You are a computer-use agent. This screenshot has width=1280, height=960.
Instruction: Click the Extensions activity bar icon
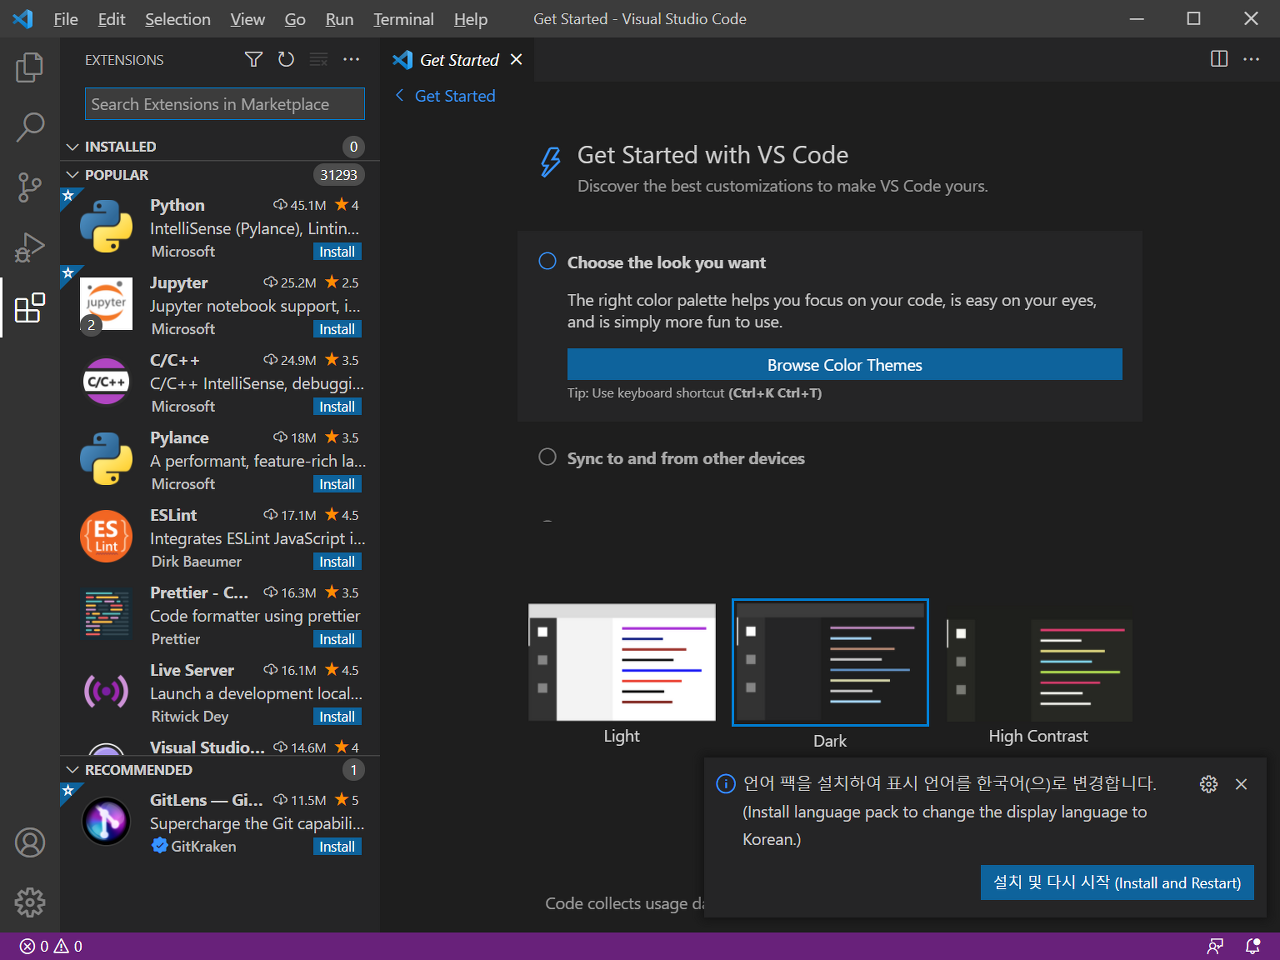(30, 307)
